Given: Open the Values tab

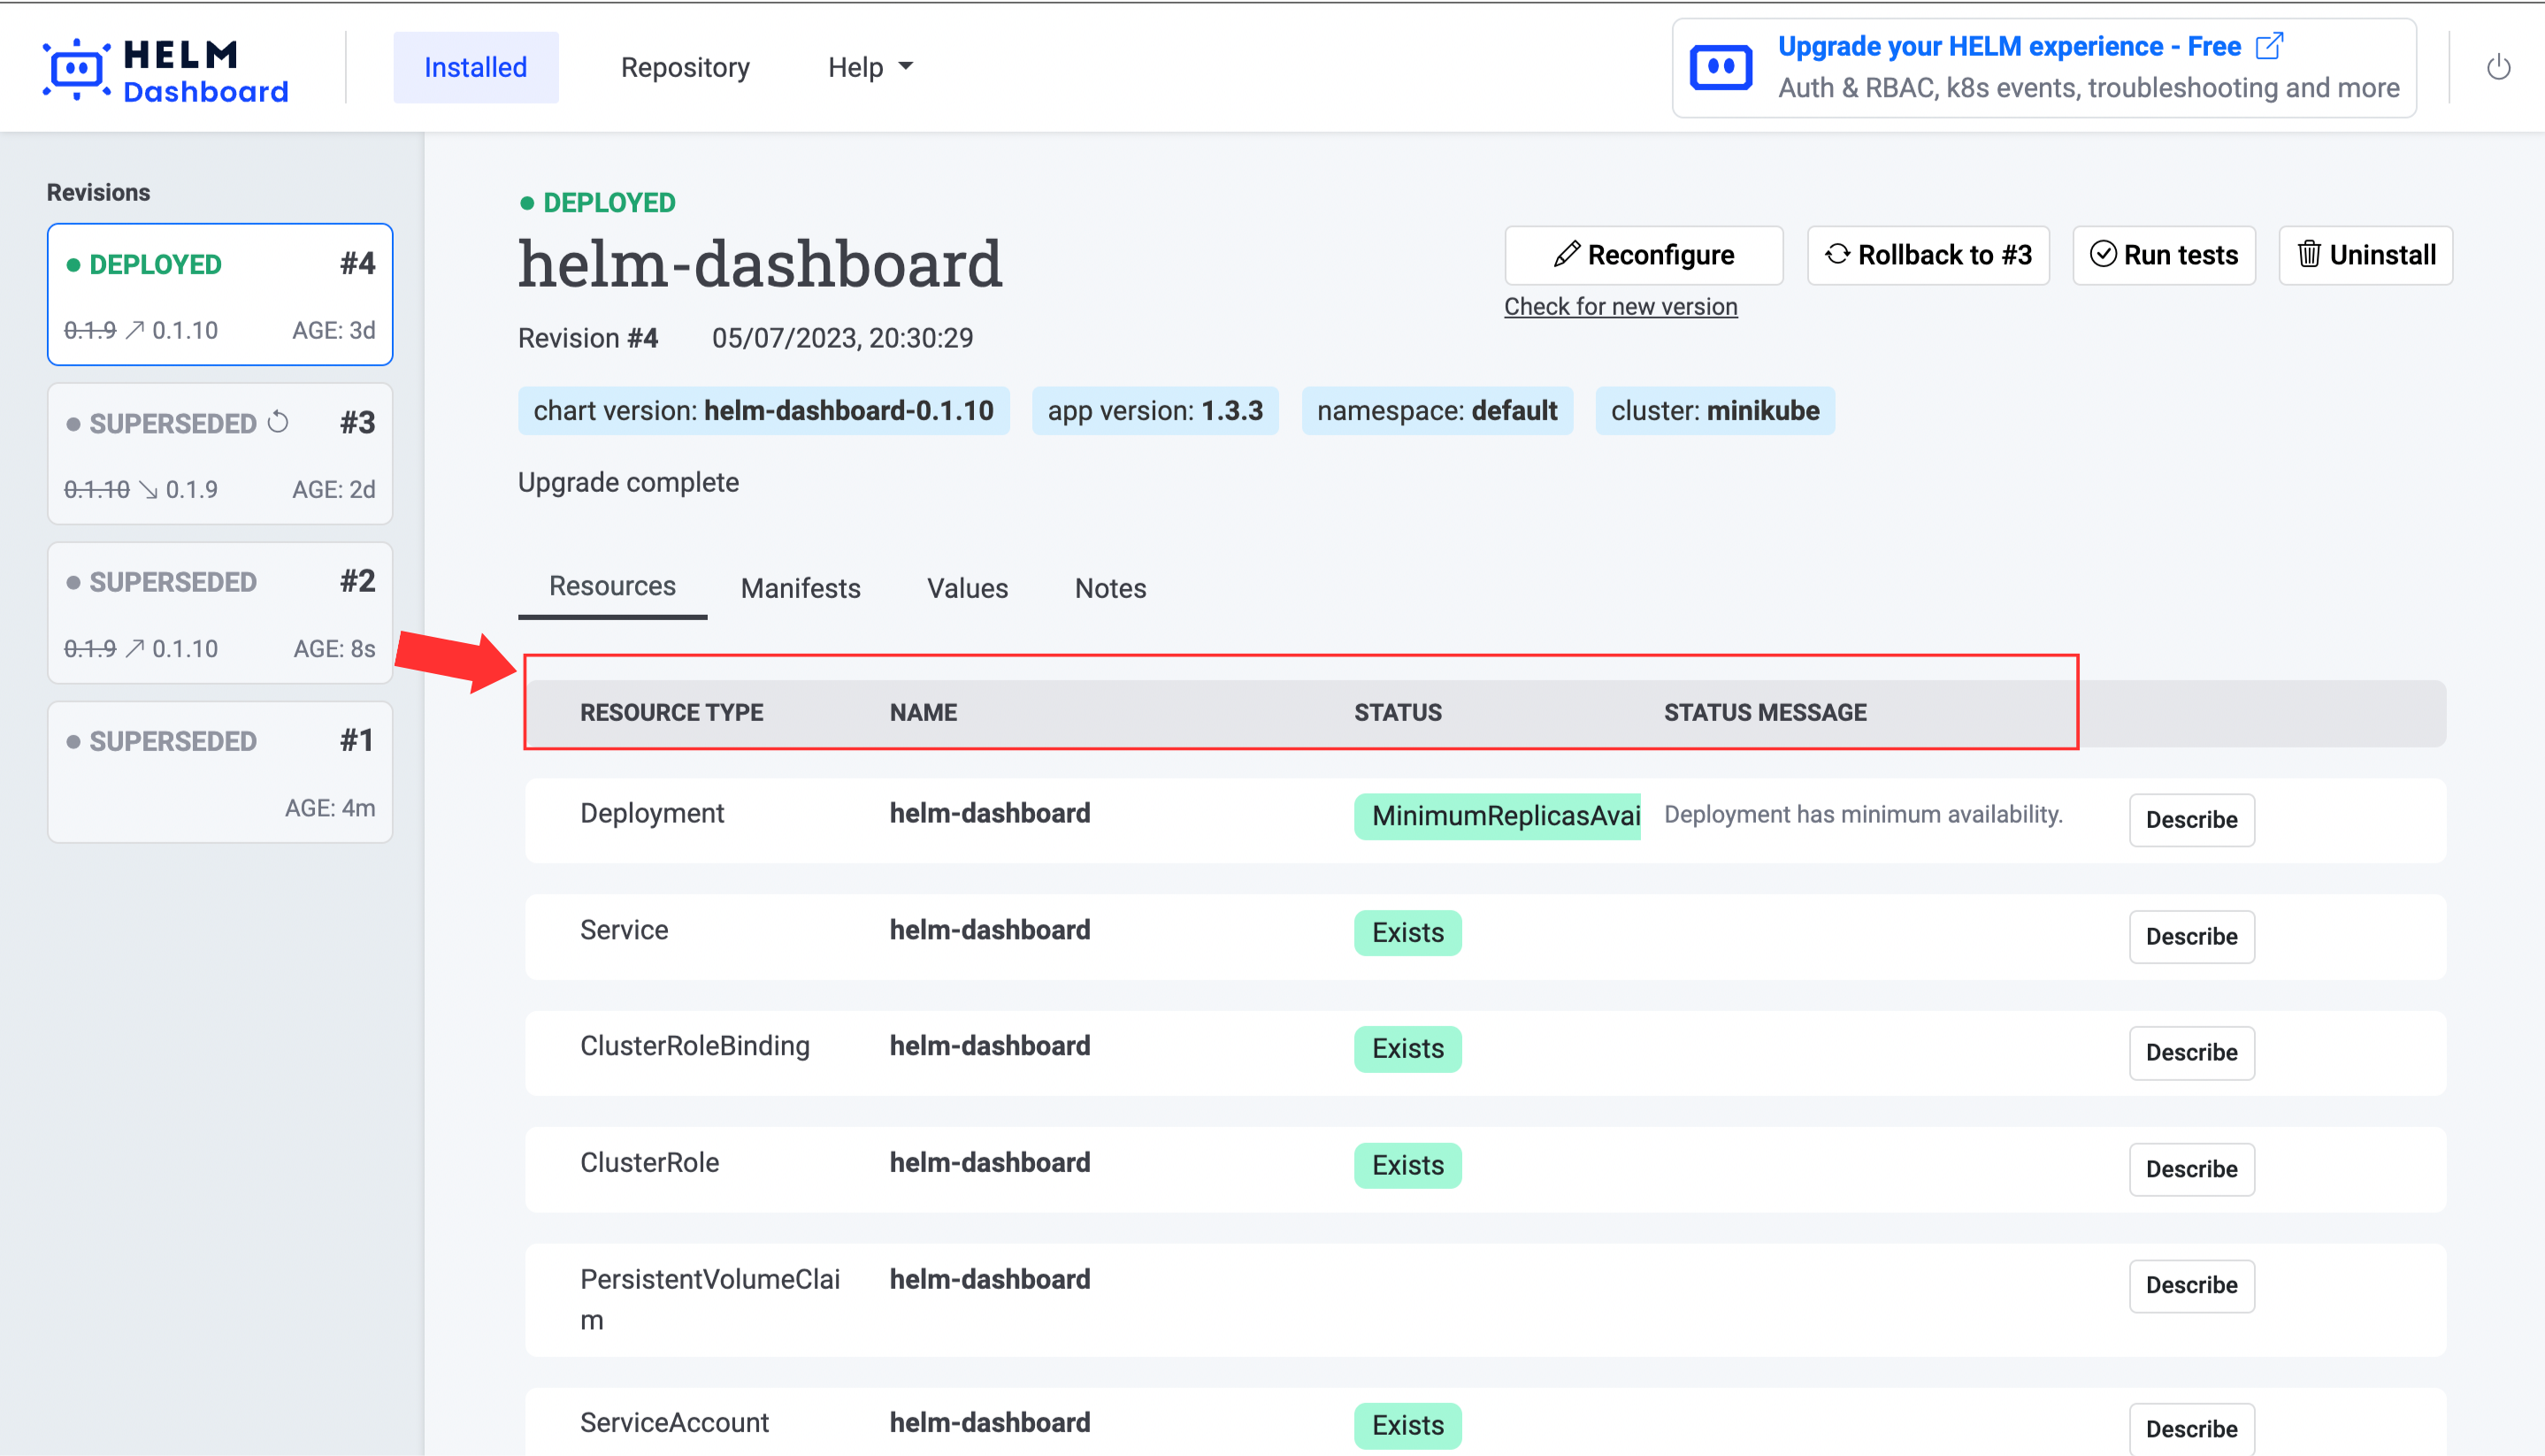Looking at the screenshot, I should click(967, 588).
